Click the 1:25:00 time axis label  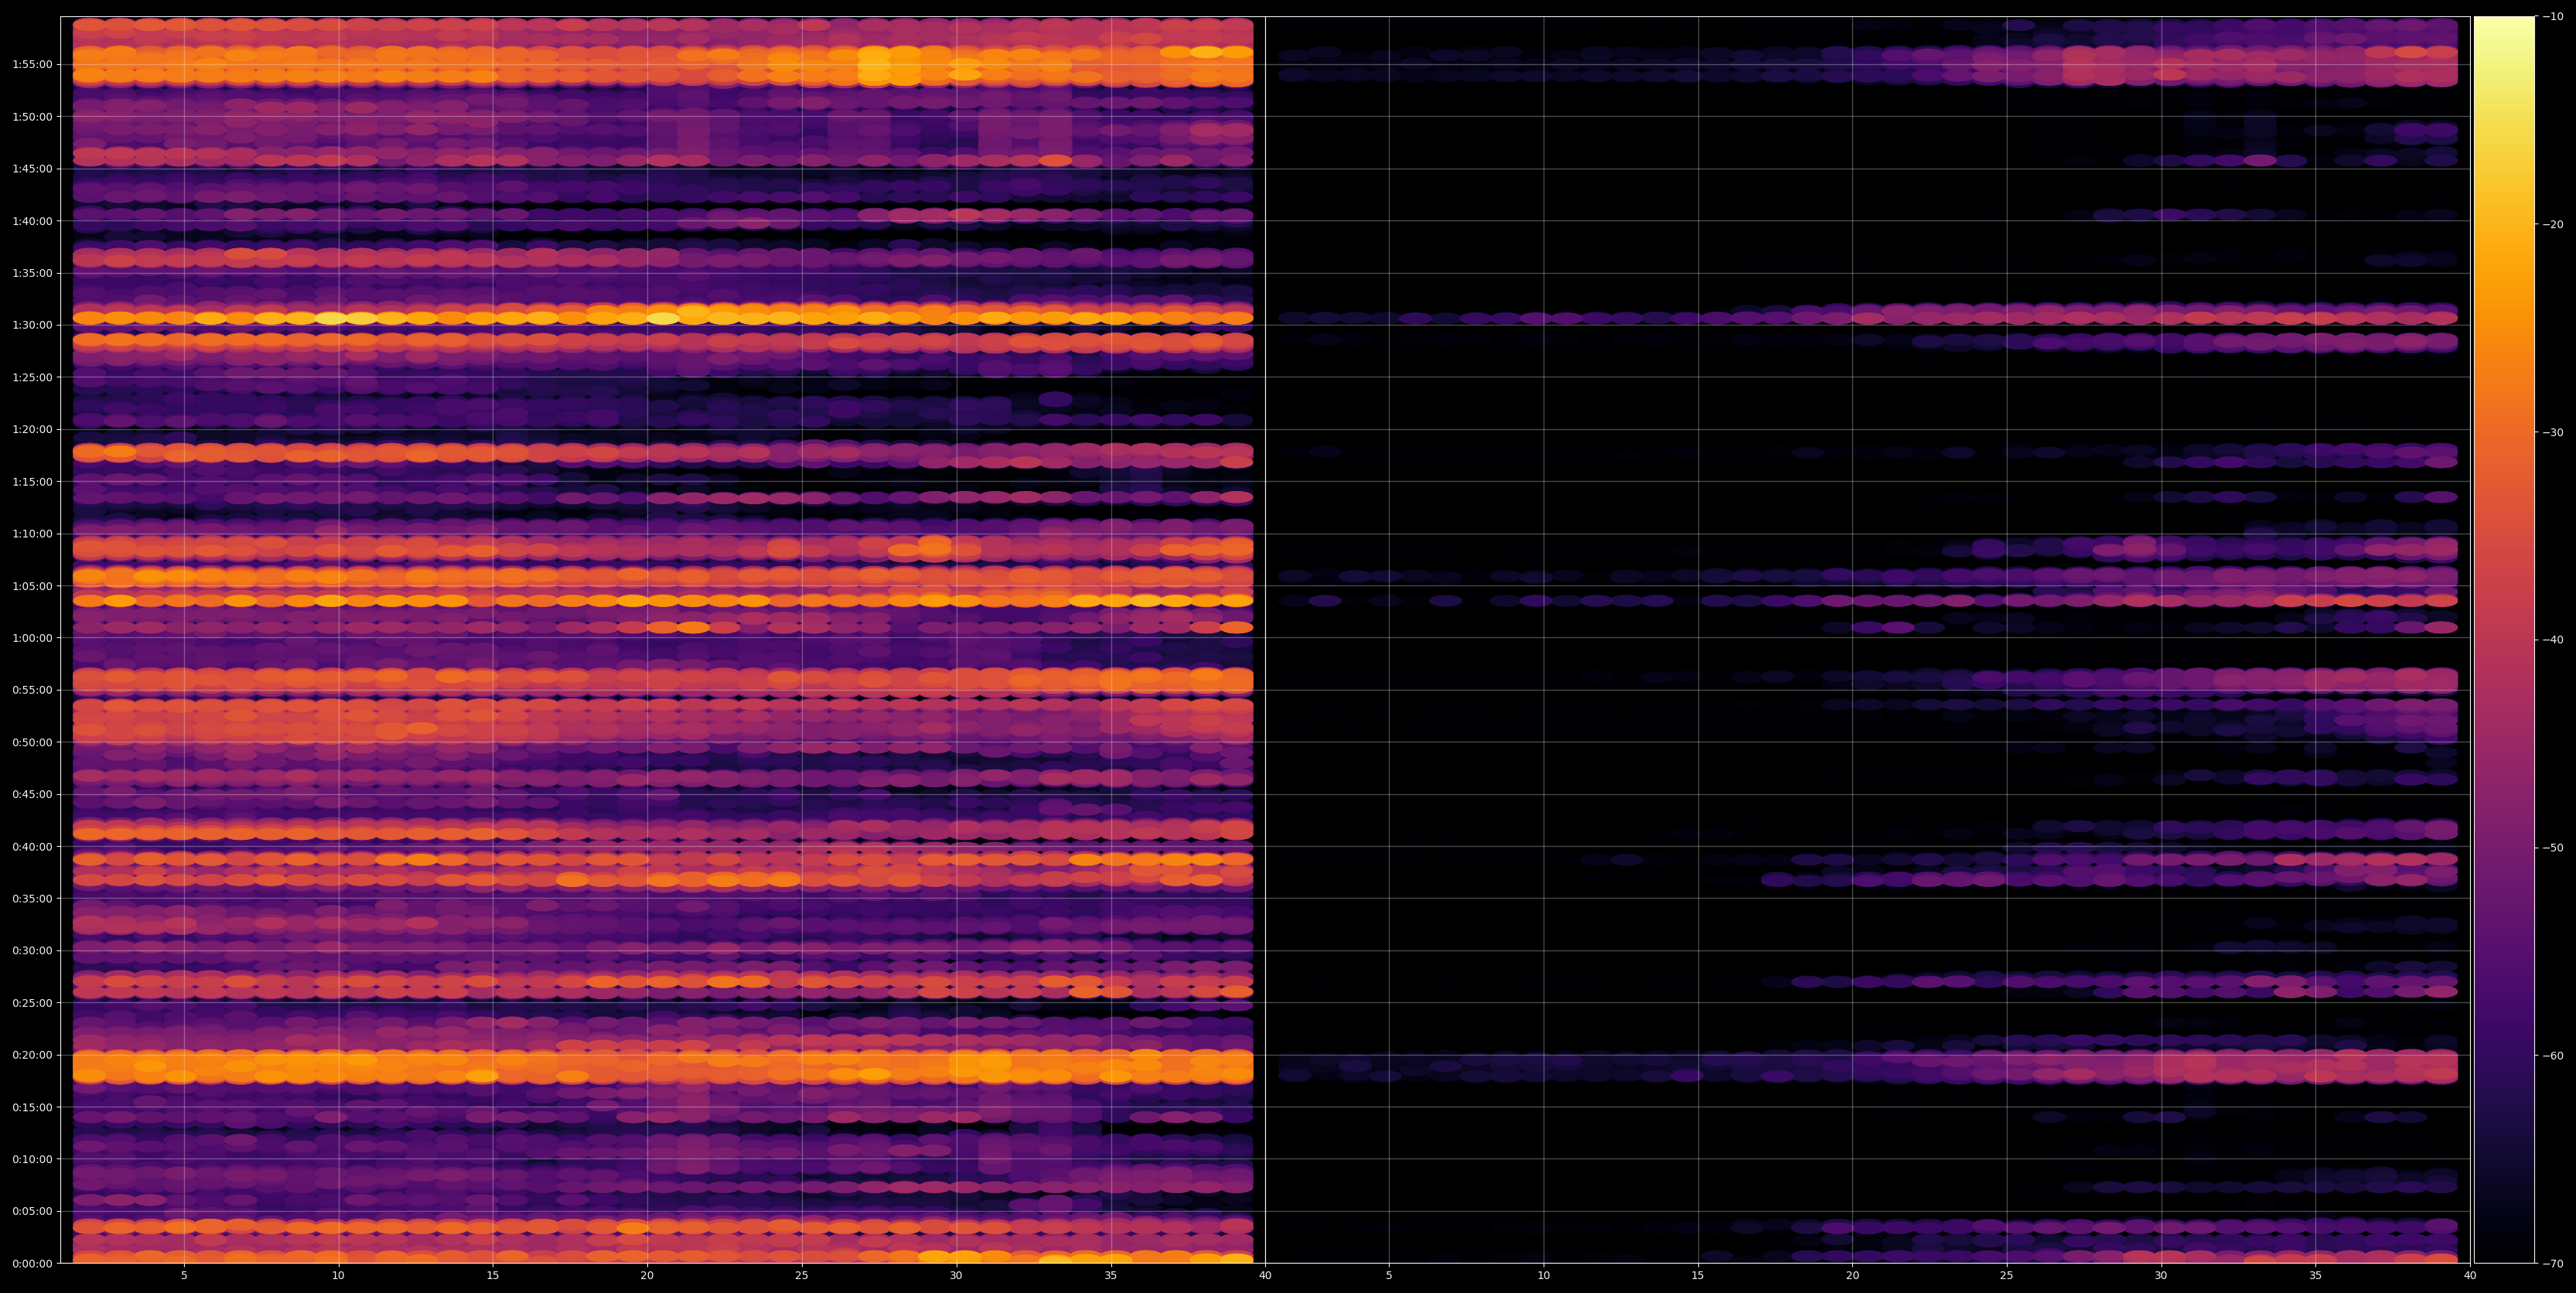32,377
